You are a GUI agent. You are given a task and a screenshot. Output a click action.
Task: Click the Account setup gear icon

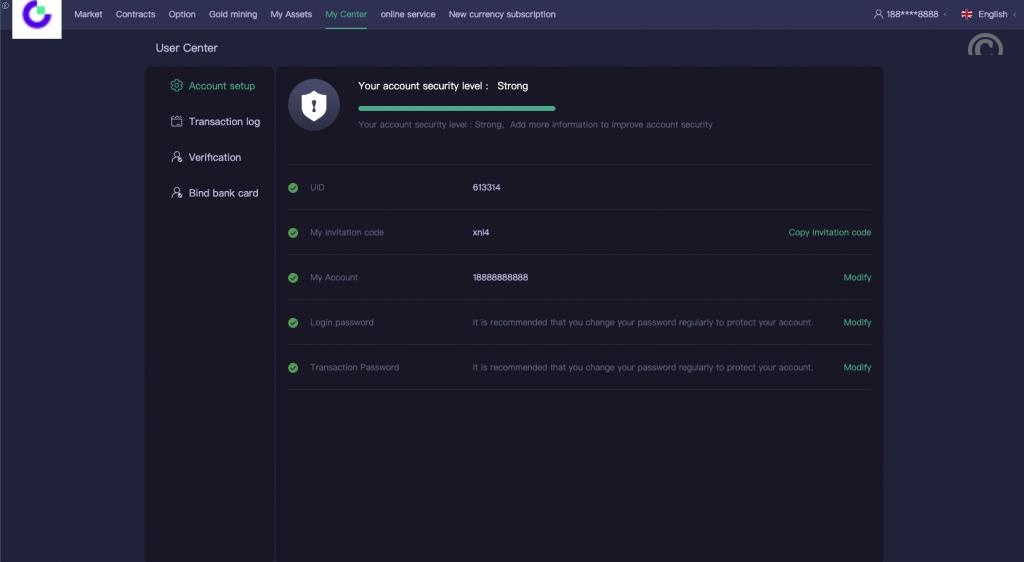(x=177, y=86)
